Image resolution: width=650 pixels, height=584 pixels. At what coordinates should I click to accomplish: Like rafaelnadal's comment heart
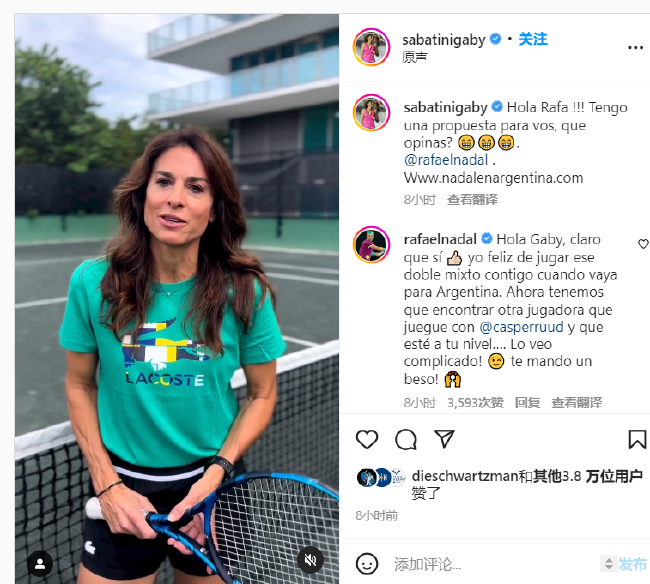point(643,244)
